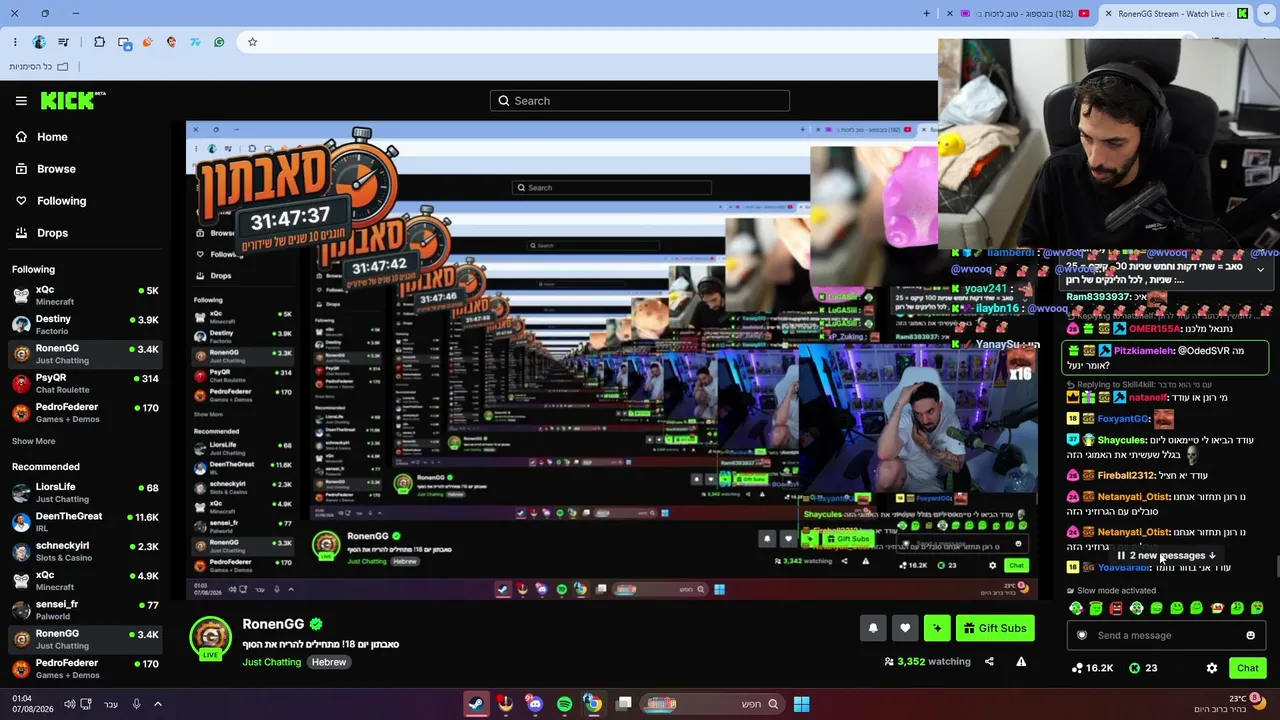1280x720 pixels.
Task: Open DeenTheGreat recommended channel
Action: (86, 522)
